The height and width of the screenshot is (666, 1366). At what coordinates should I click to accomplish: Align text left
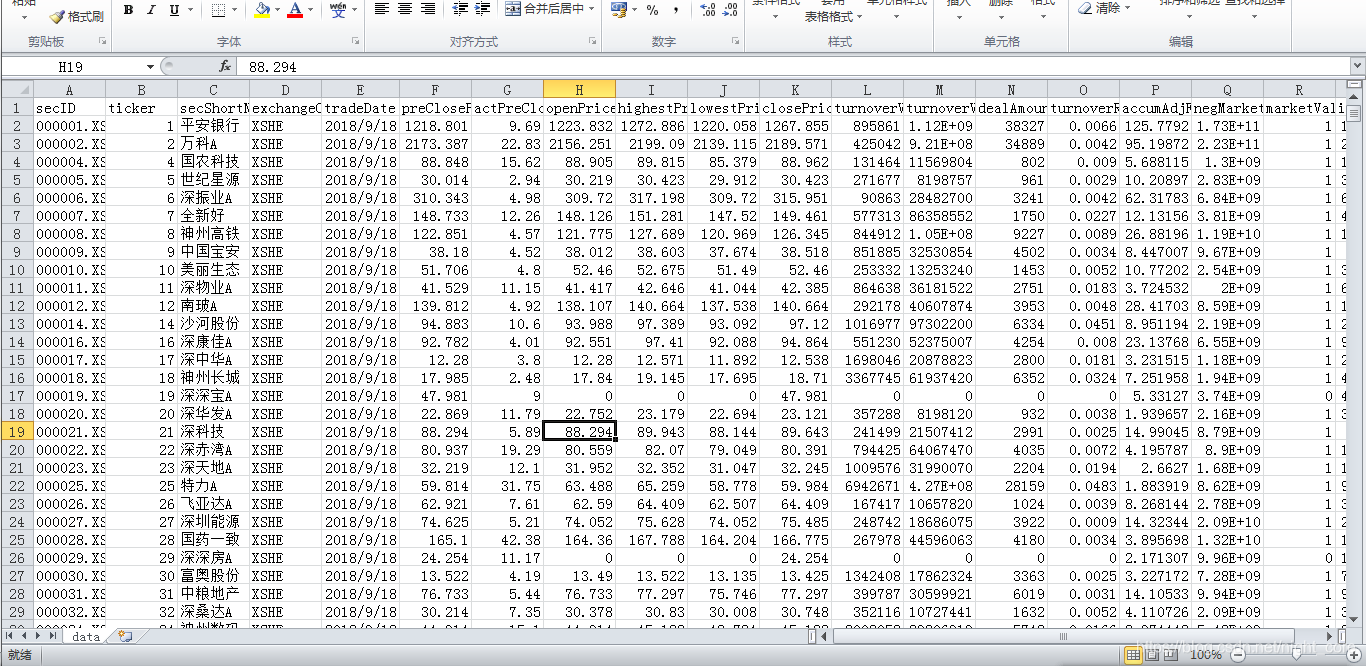[x=382, y=9]
